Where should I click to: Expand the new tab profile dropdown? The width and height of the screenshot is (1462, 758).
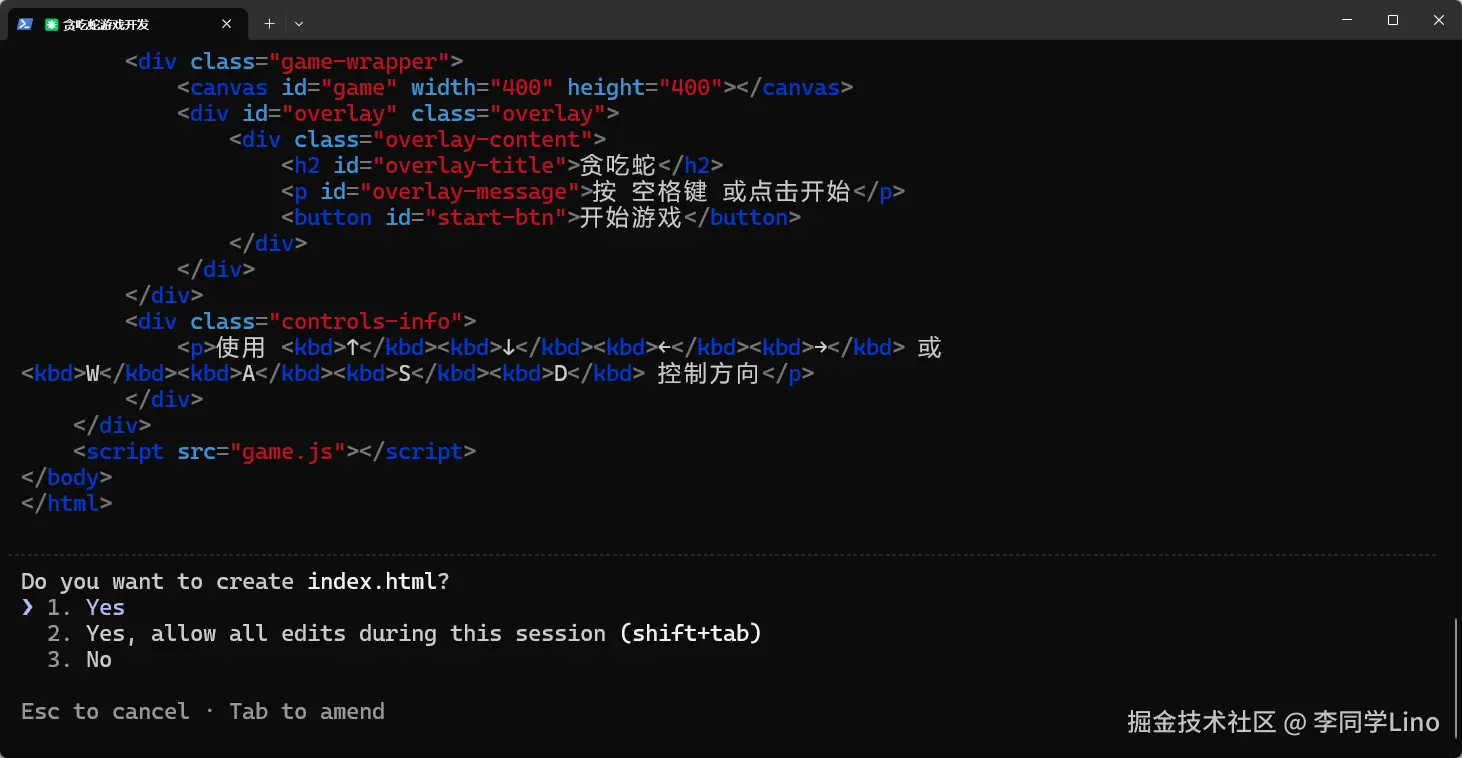[299, 23]
